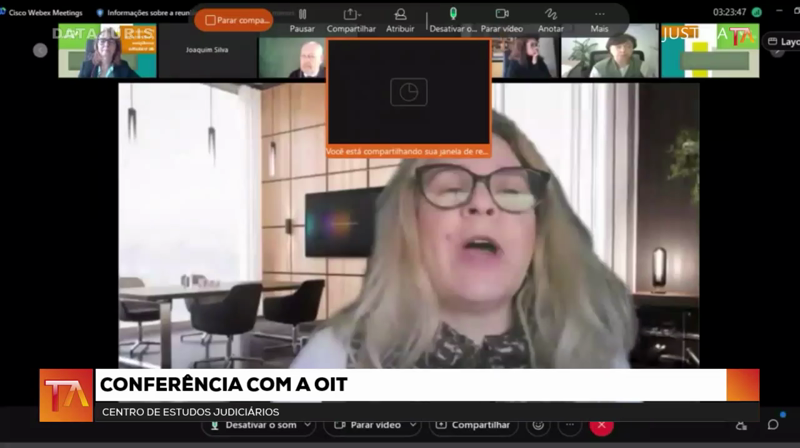Open the Compartilhar icon in top toolbar
The height and width of the screenshot is (448, 800).
click(x=351, y=15)
